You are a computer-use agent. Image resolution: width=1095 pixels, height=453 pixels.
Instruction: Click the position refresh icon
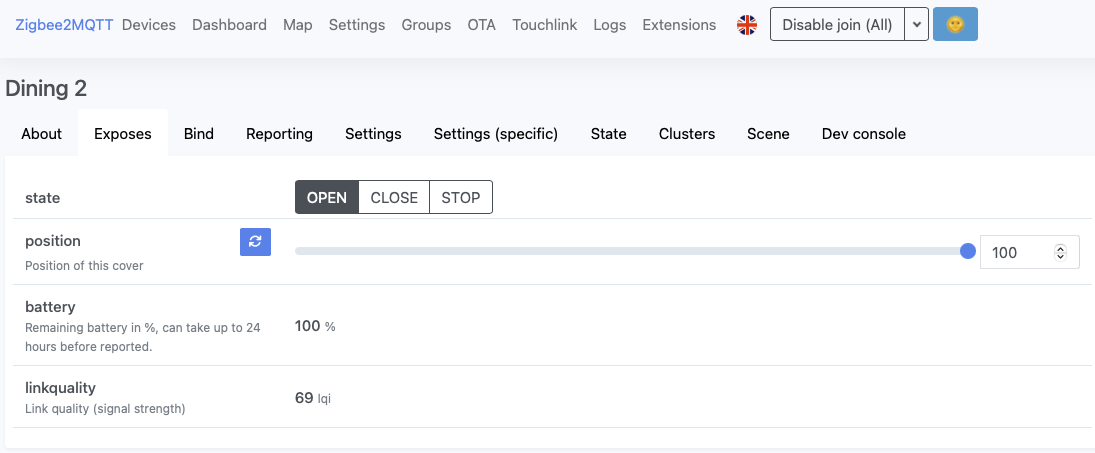pos(256,242)
